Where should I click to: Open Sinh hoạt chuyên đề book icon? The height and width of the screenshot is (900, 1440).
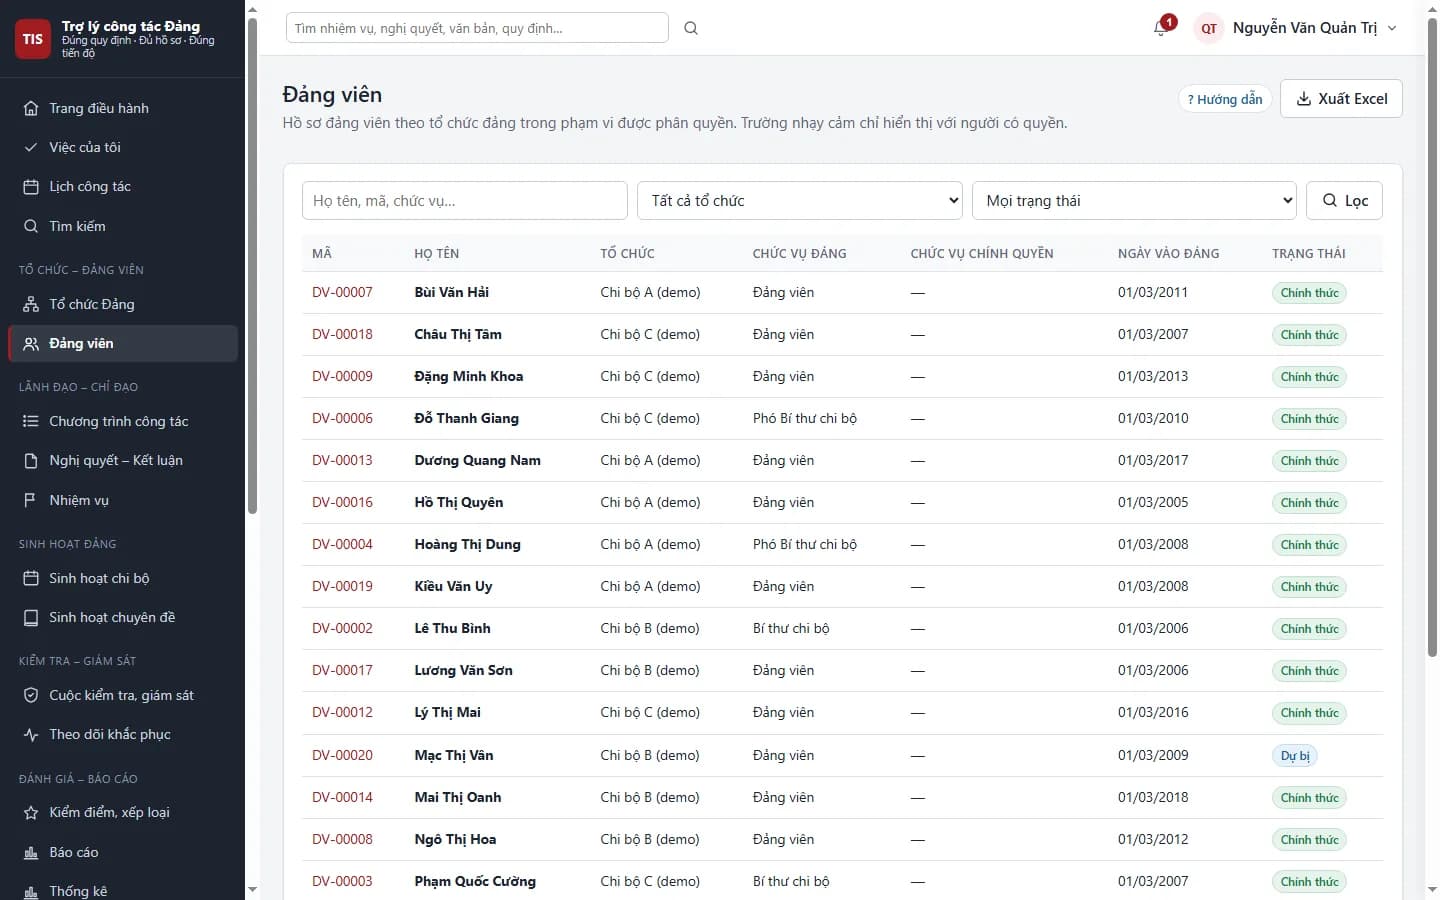pos(31,617)
